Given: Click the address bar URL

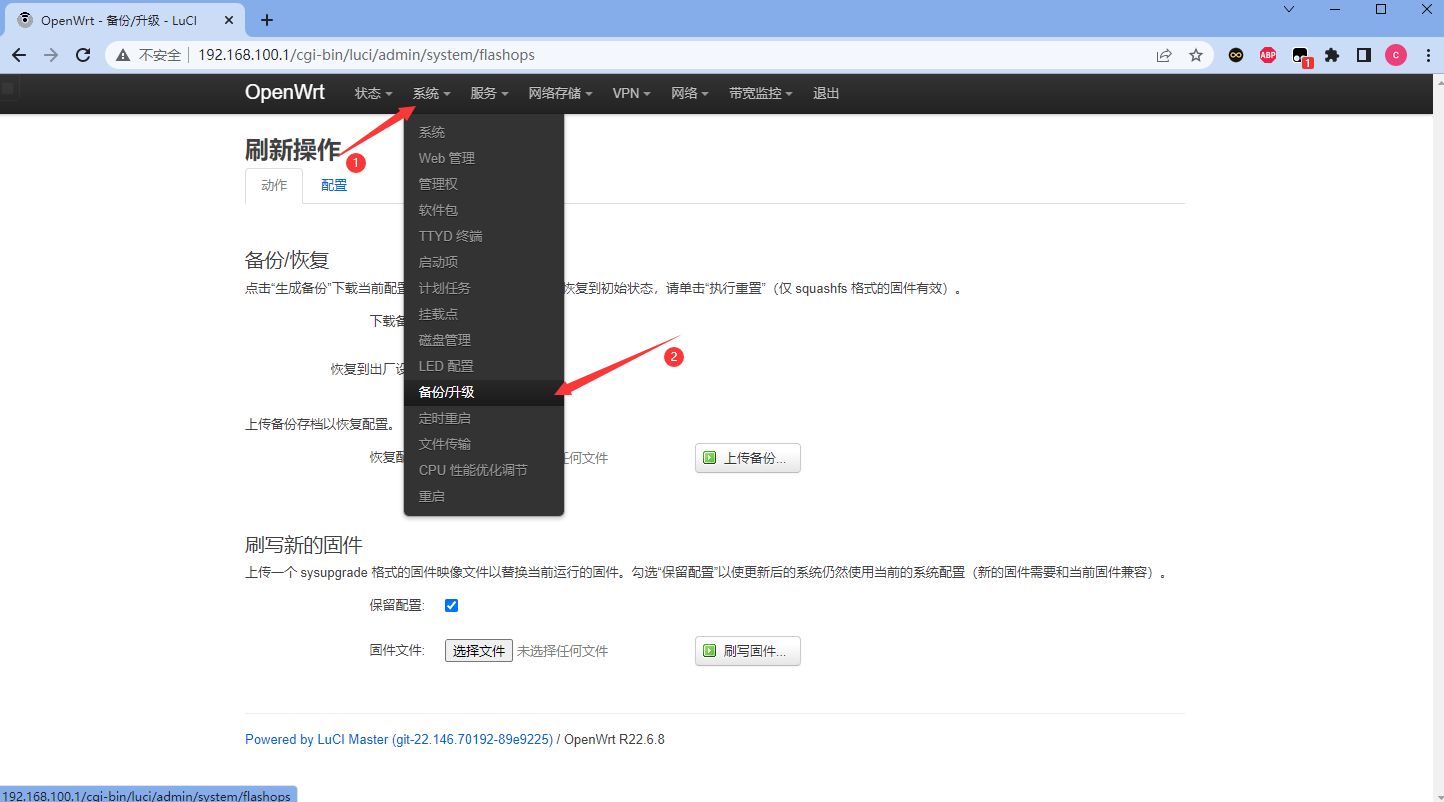Looking at the screenshot, I should coord(366,55).
